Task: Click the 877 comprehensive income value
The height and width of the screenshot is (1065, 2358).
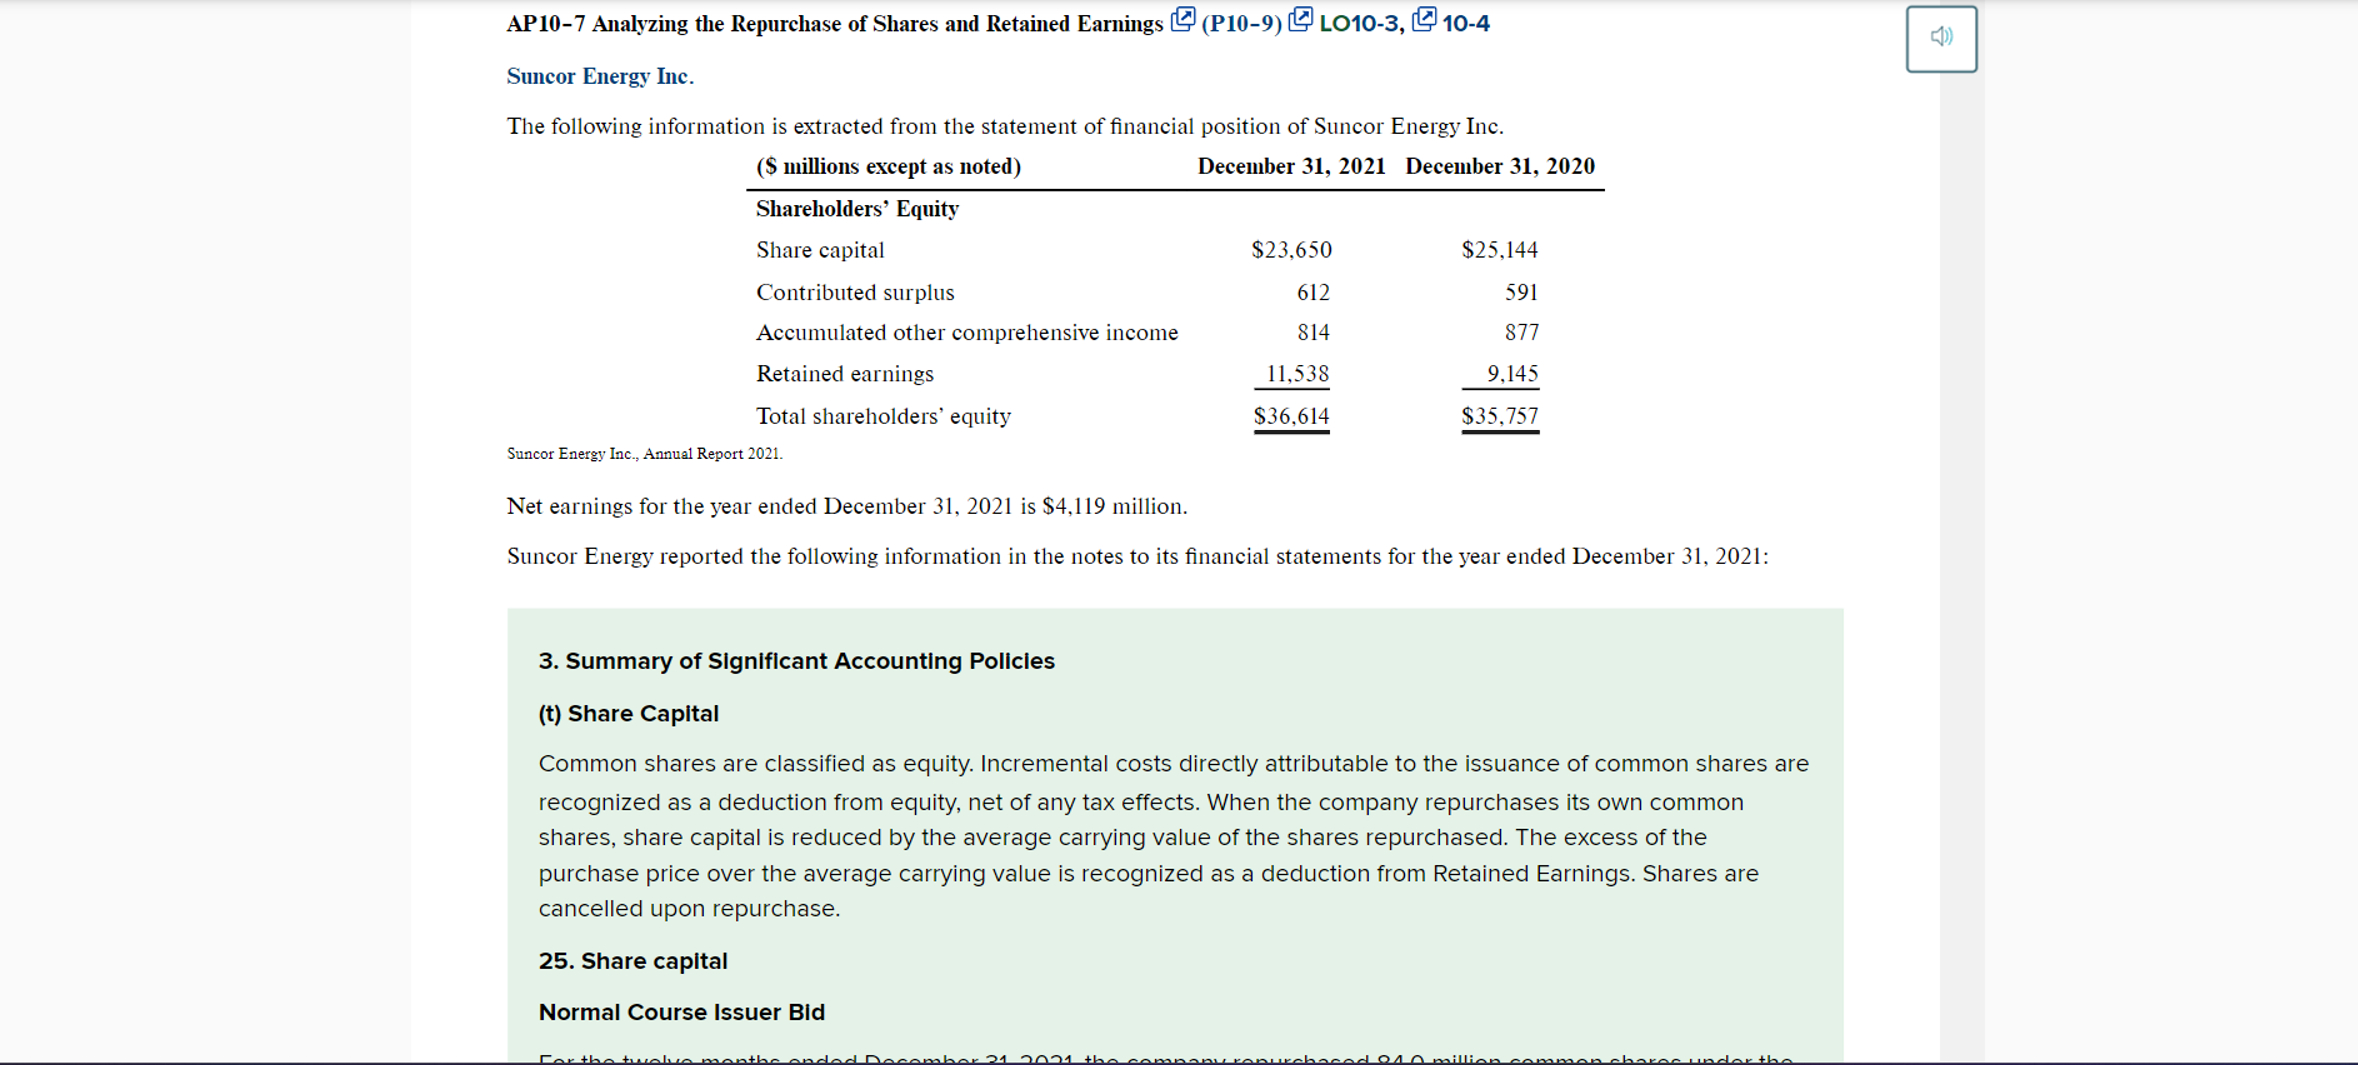Action: click(x=1521, y=332)
